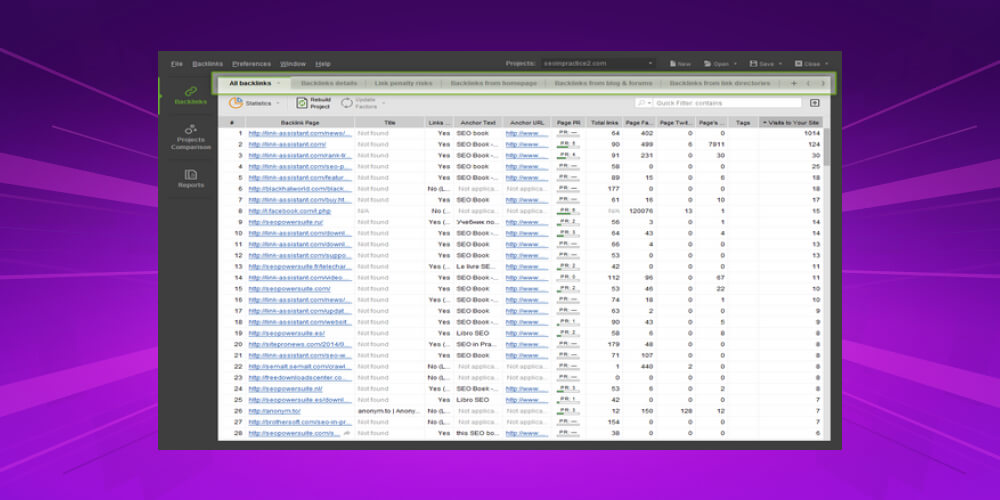The image size is (1000, 500).
Task: Open the seopowersuite.nl backlink in row 24
Action: [285, 388]
